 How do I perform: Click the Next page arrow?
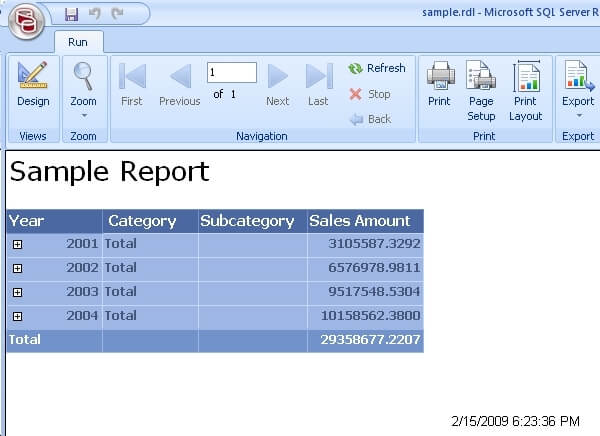(x=278, y=77)
